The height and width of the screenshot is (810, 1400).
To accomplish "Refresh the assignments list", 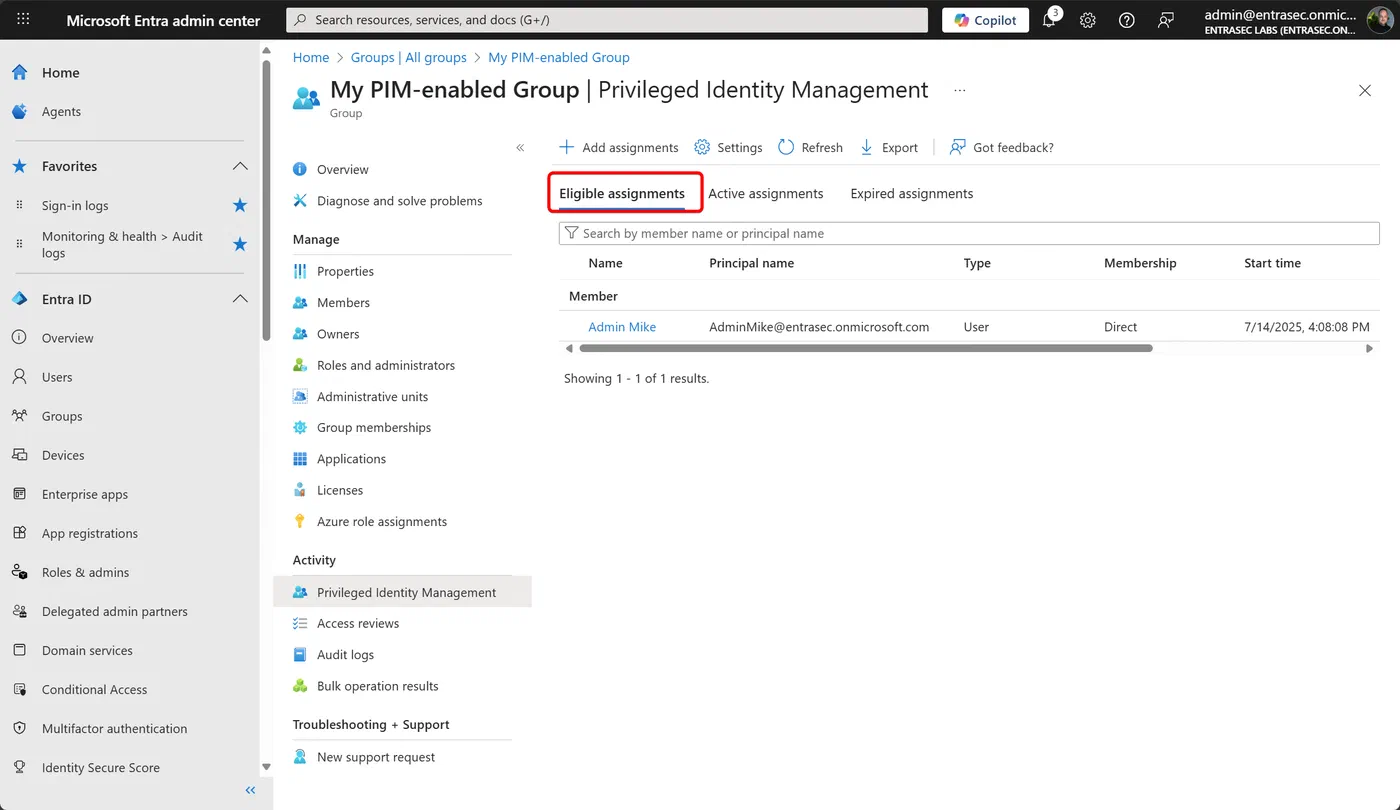I will pos(810,147).
